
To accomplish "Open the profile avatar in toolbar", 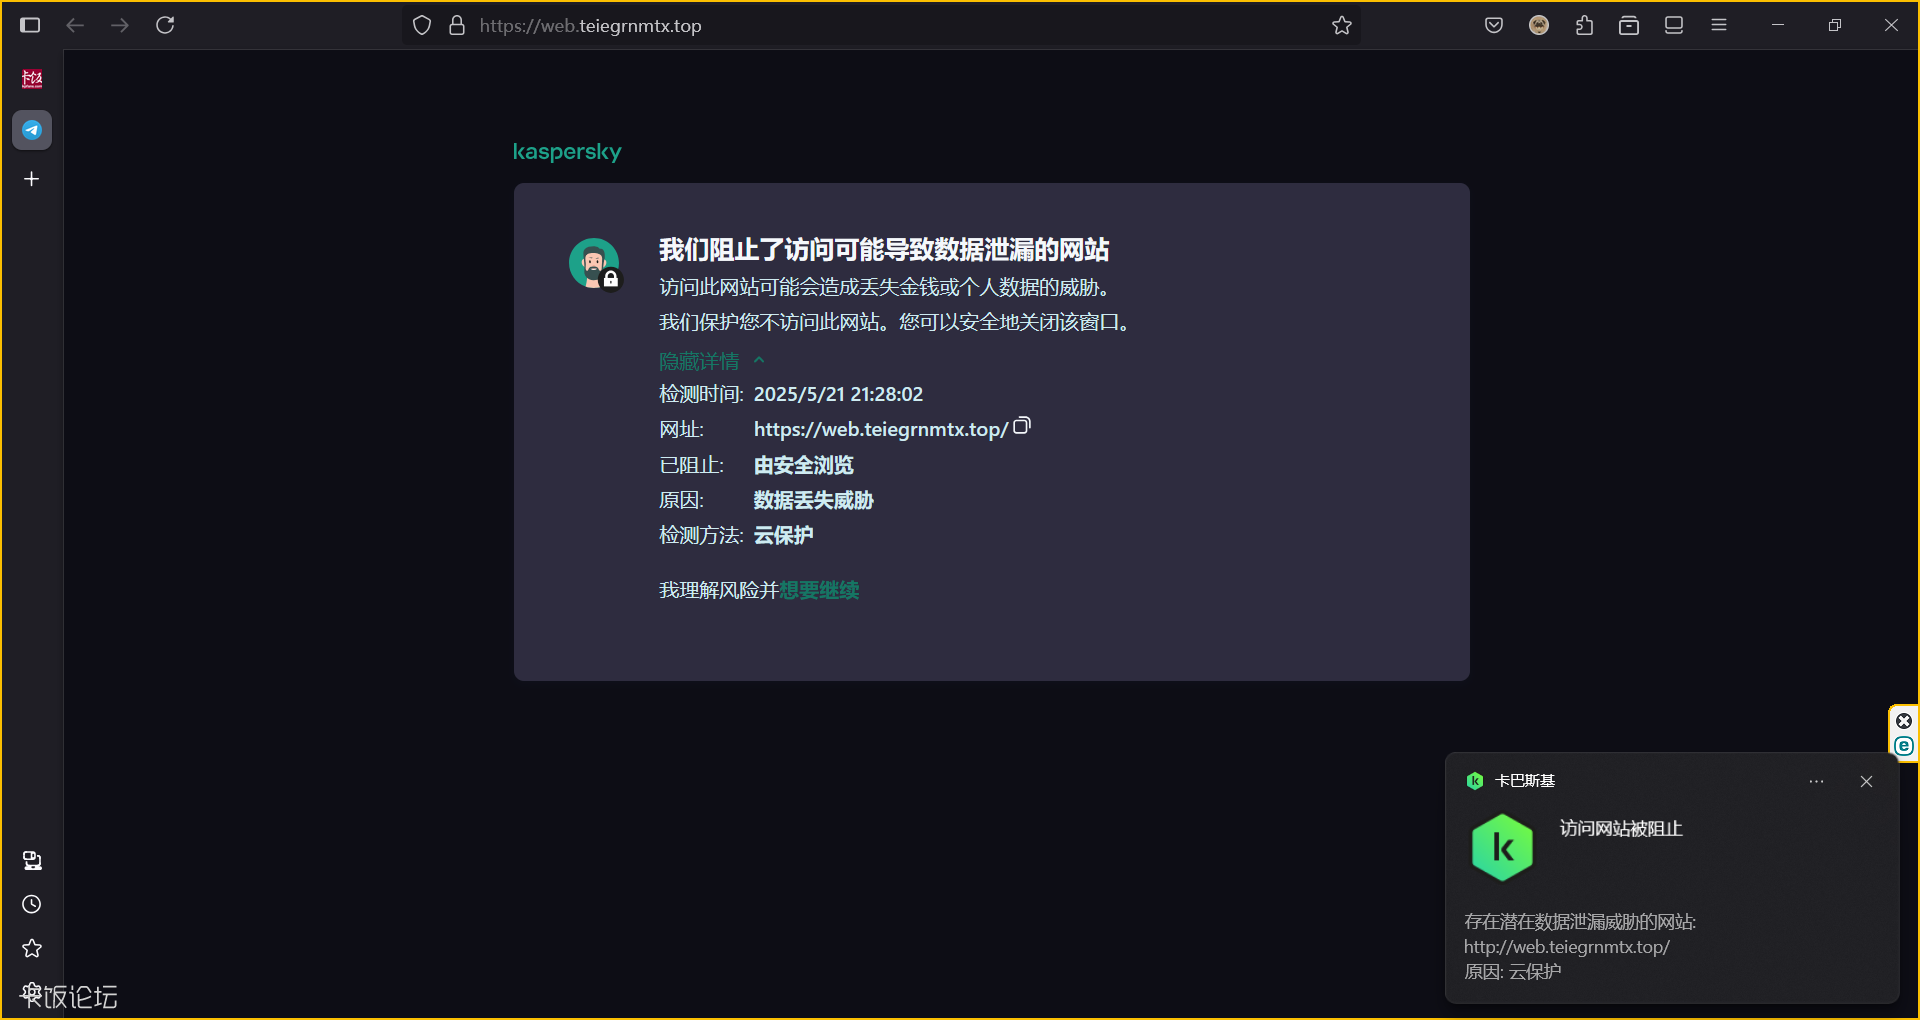I will click(x=1539, y=25).
